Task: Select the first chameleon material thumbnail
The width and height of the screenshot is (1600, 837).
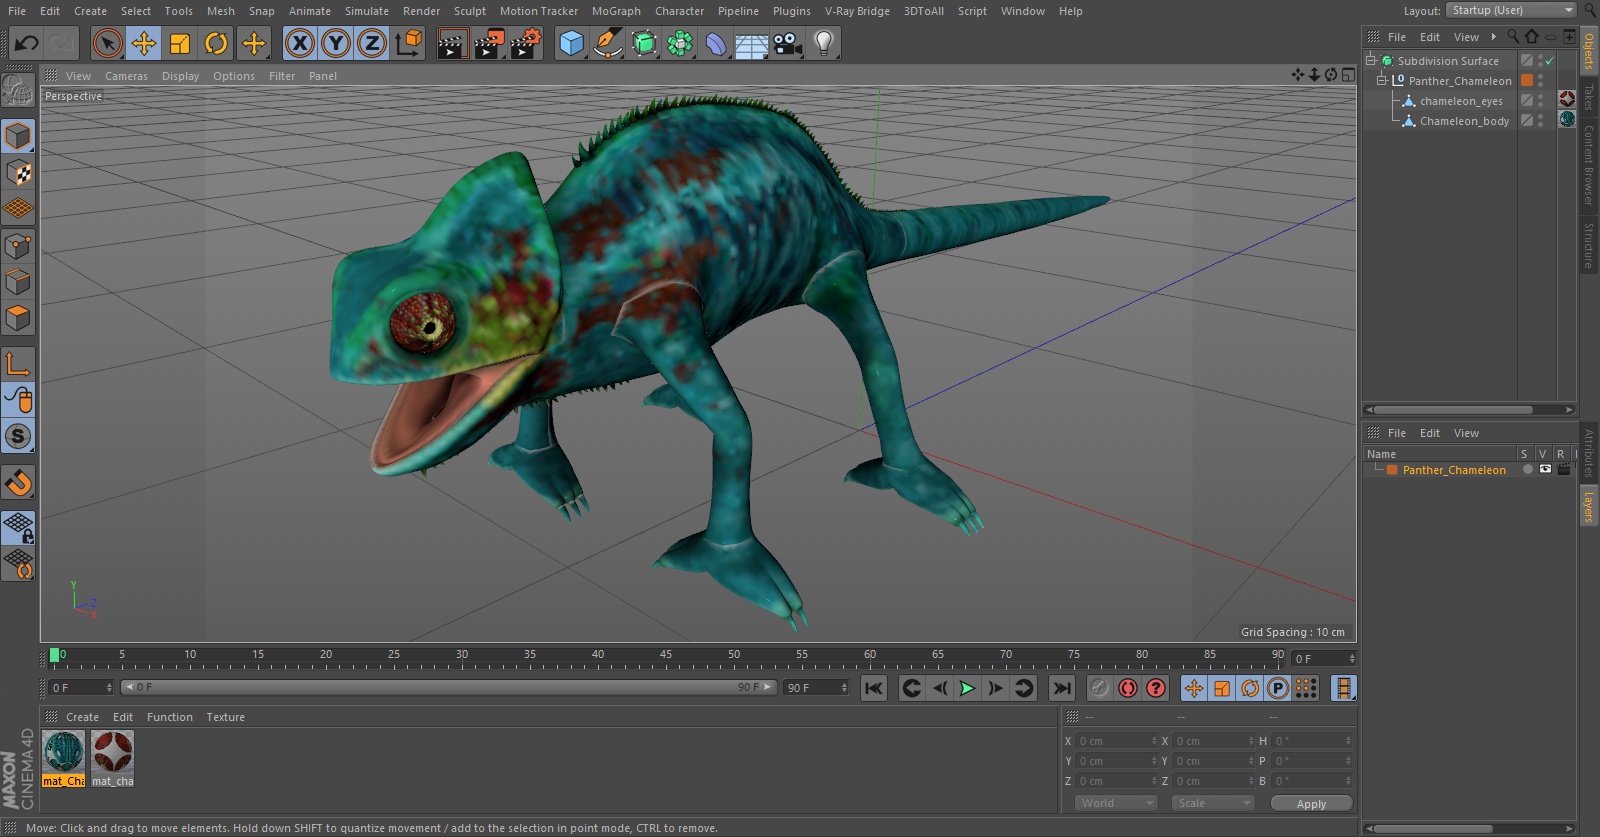Action: pos(64,753)
